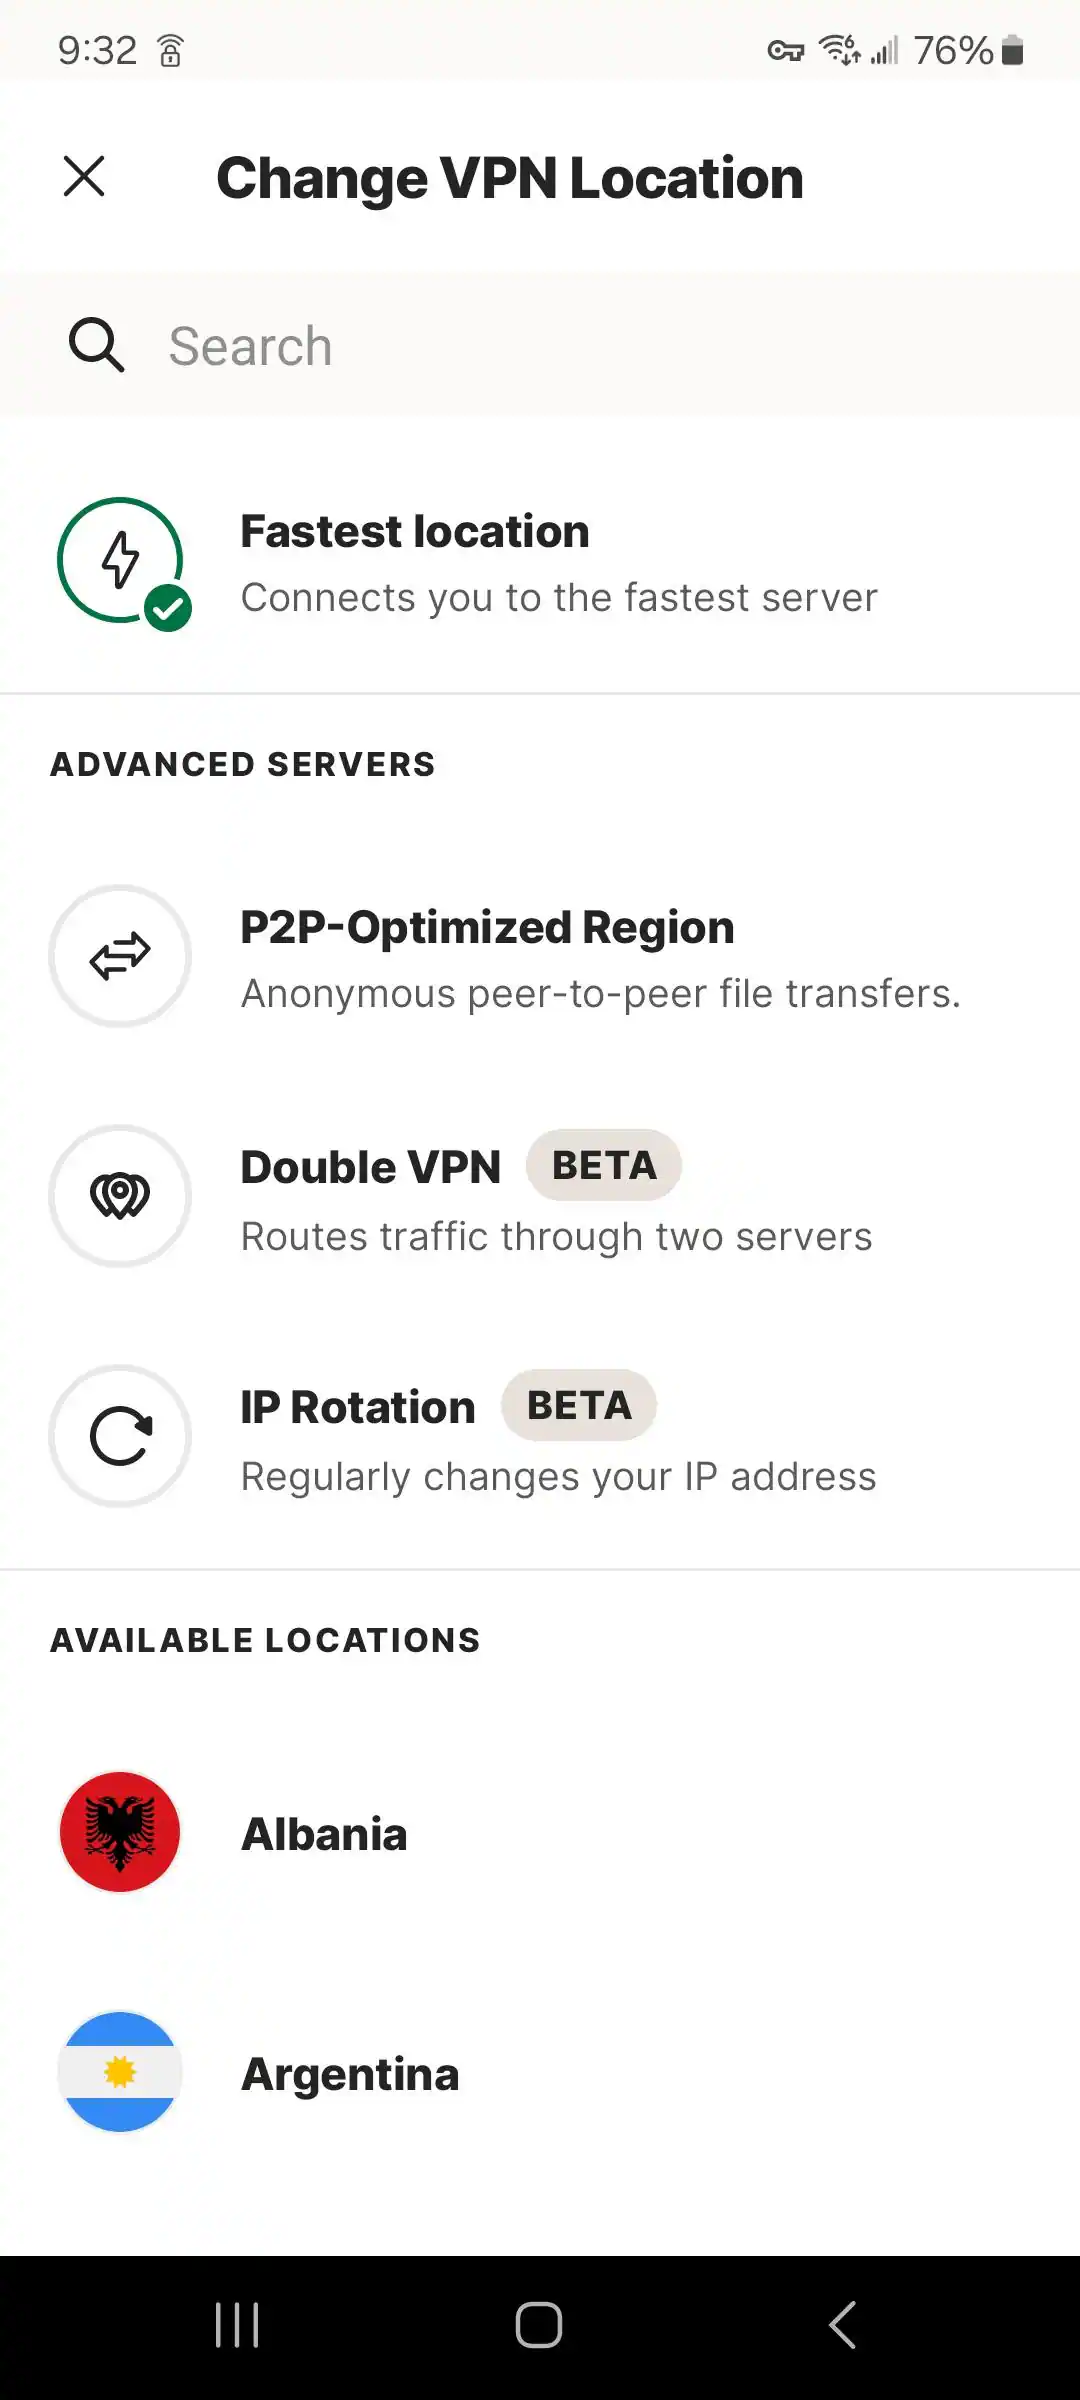Select the Fastest location lightning icon
Screen dimensions: 1080x2400
121,560
